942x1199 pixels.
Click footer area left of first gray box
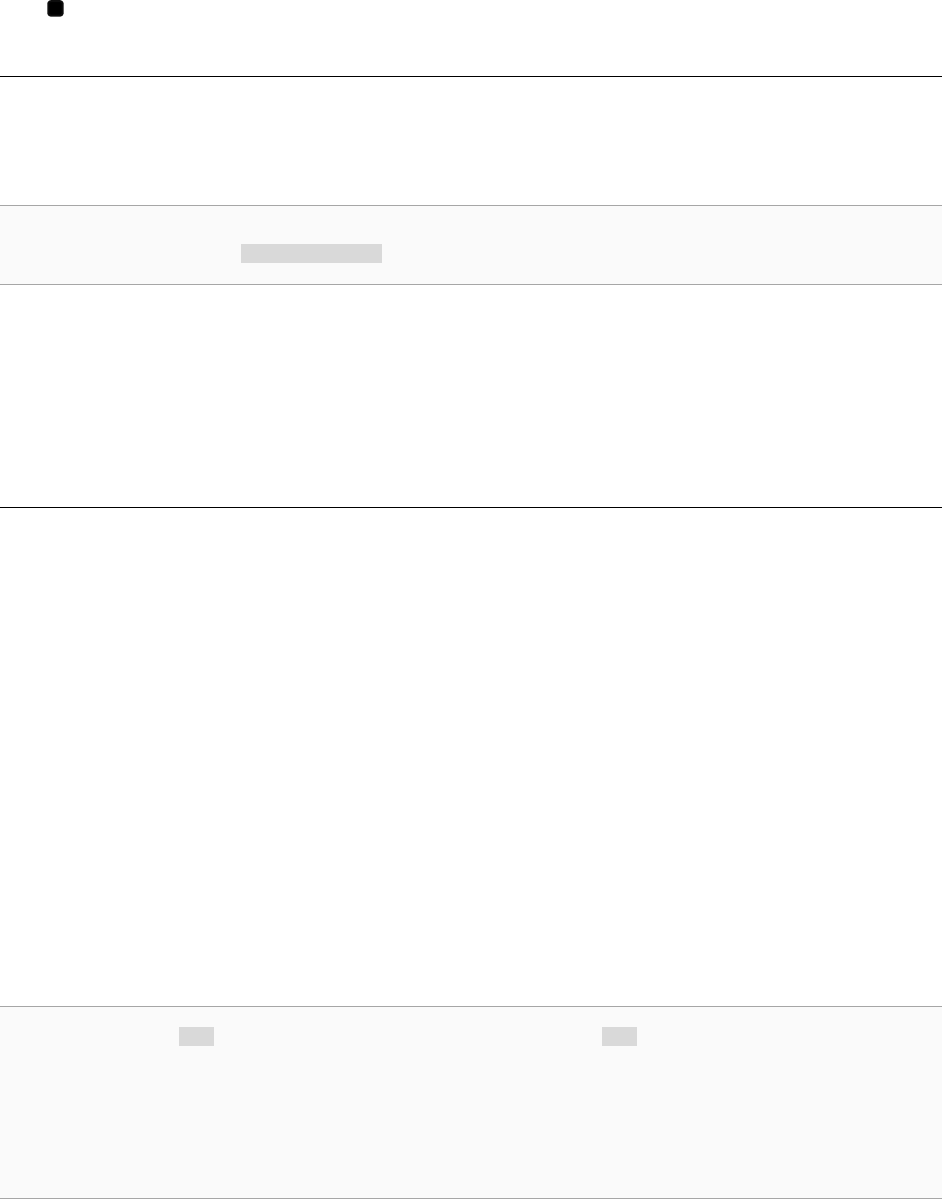point(89,1036)
